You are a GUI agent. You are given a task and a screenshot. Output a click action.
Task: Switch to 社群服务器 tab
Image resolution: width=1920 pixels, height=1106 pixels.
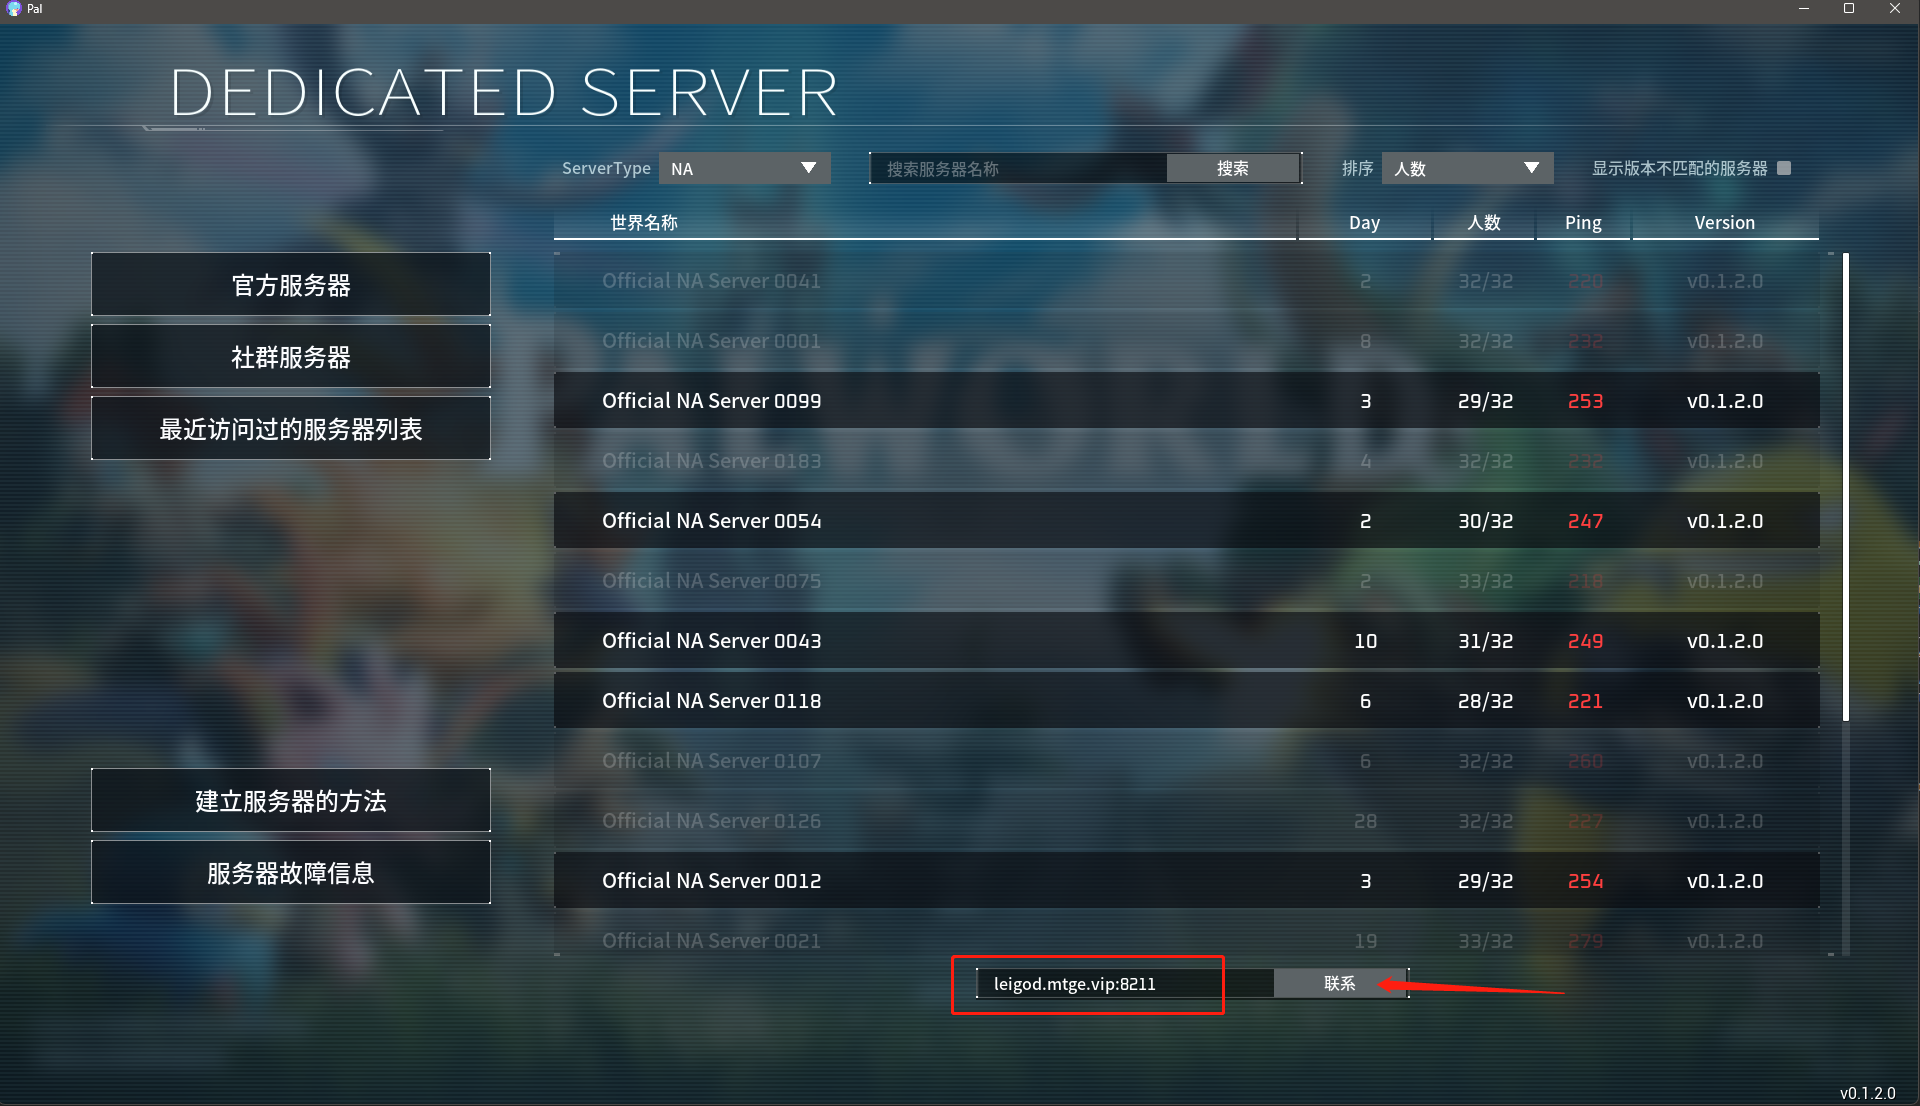(291, 357)
